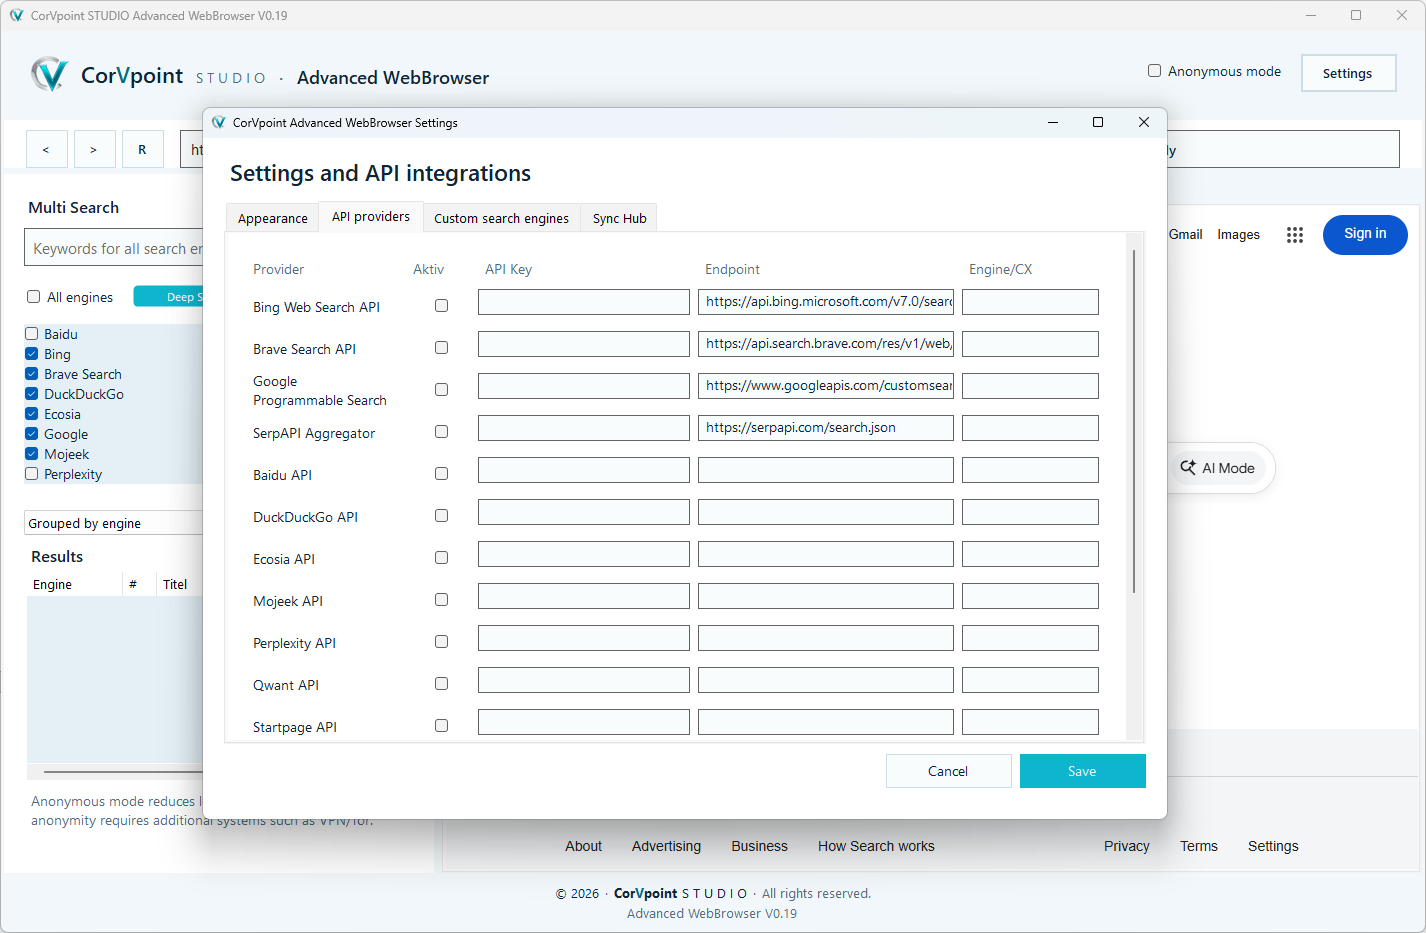Uncheck Brave Search engine checkbox
Screen dimensions: 1426x933
tap(32, 374)
